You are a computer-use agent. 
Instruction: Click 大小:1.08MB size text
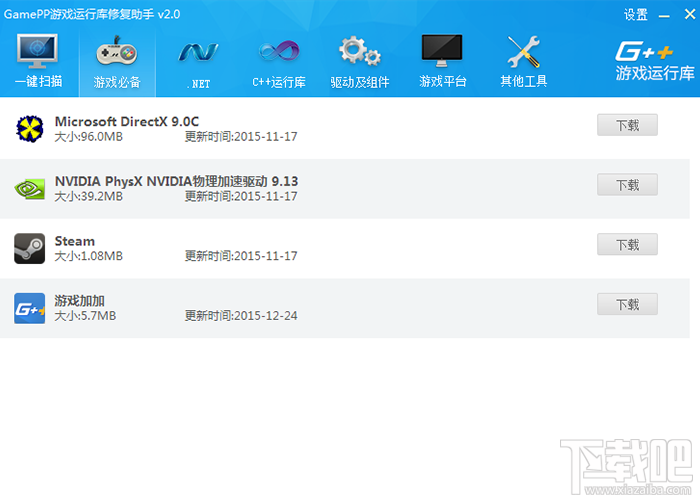coord(88,256)
